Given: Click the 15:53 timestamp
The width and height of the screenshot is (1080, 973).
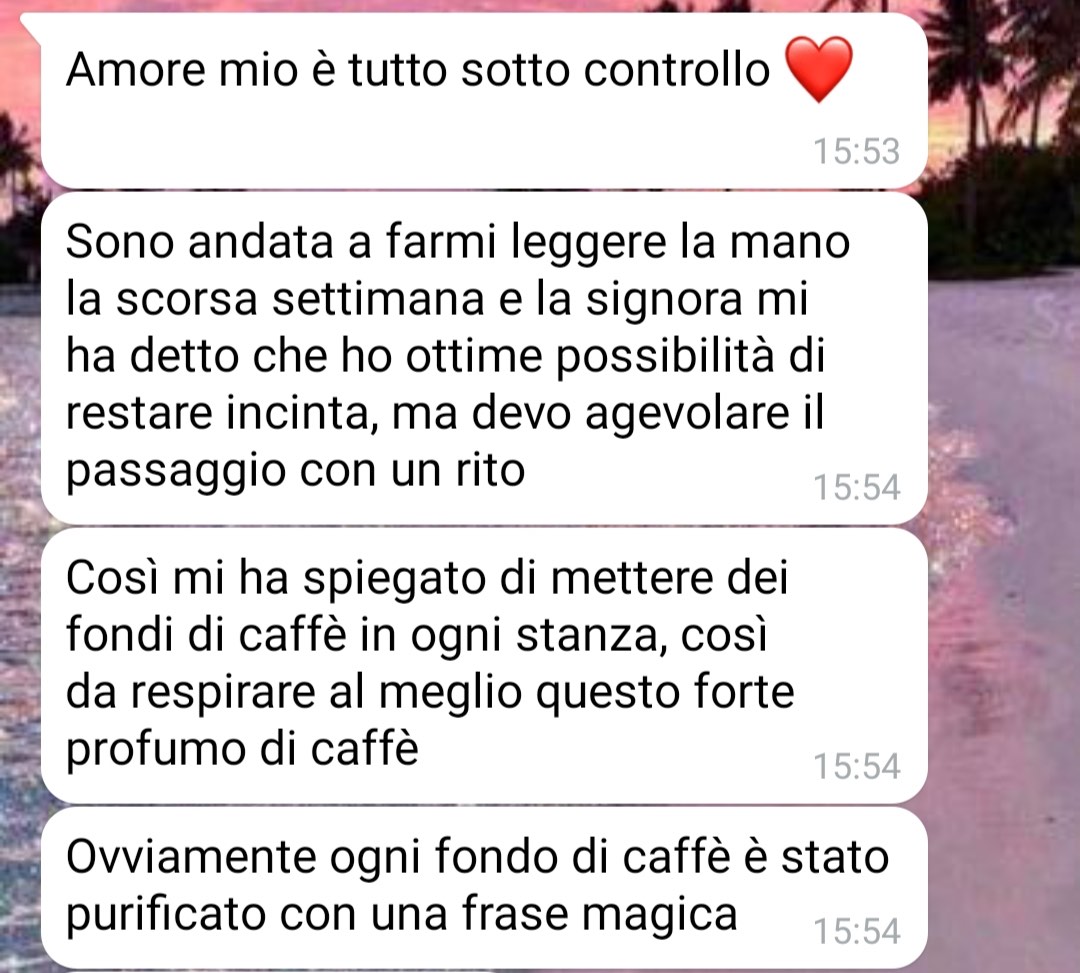Looking at the screenshot, I should click(856, 151).
